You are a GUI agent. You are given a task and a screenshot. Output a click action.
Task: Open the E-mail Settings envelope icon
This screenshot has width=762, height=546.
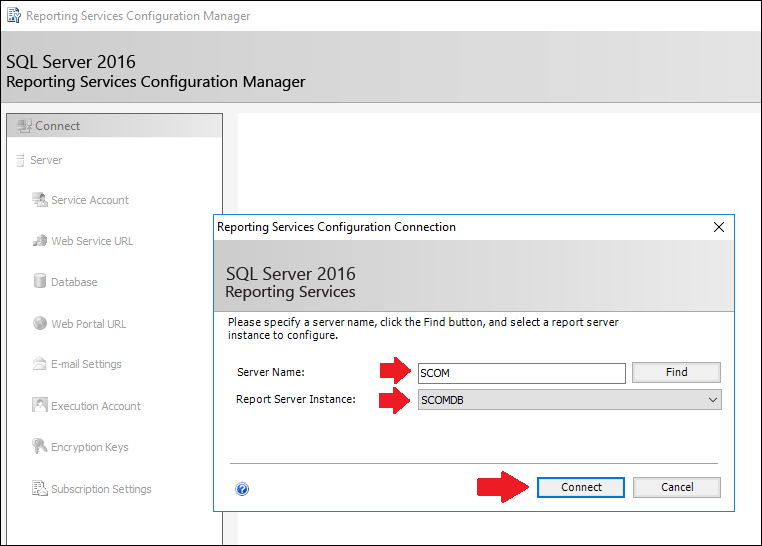[x=39, y=363]
